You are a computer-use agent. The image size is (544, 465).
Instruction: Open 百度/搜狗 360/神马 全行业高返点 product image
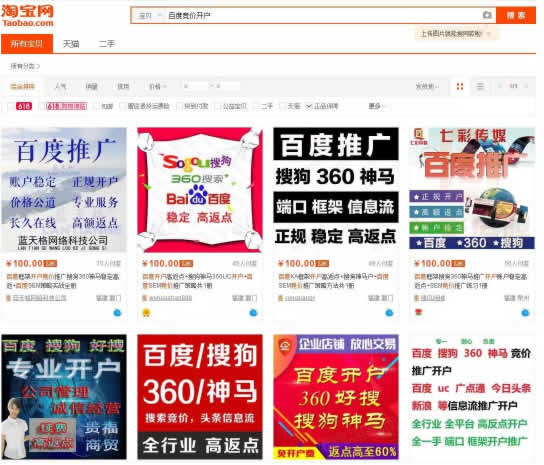(x=200, y=397)
